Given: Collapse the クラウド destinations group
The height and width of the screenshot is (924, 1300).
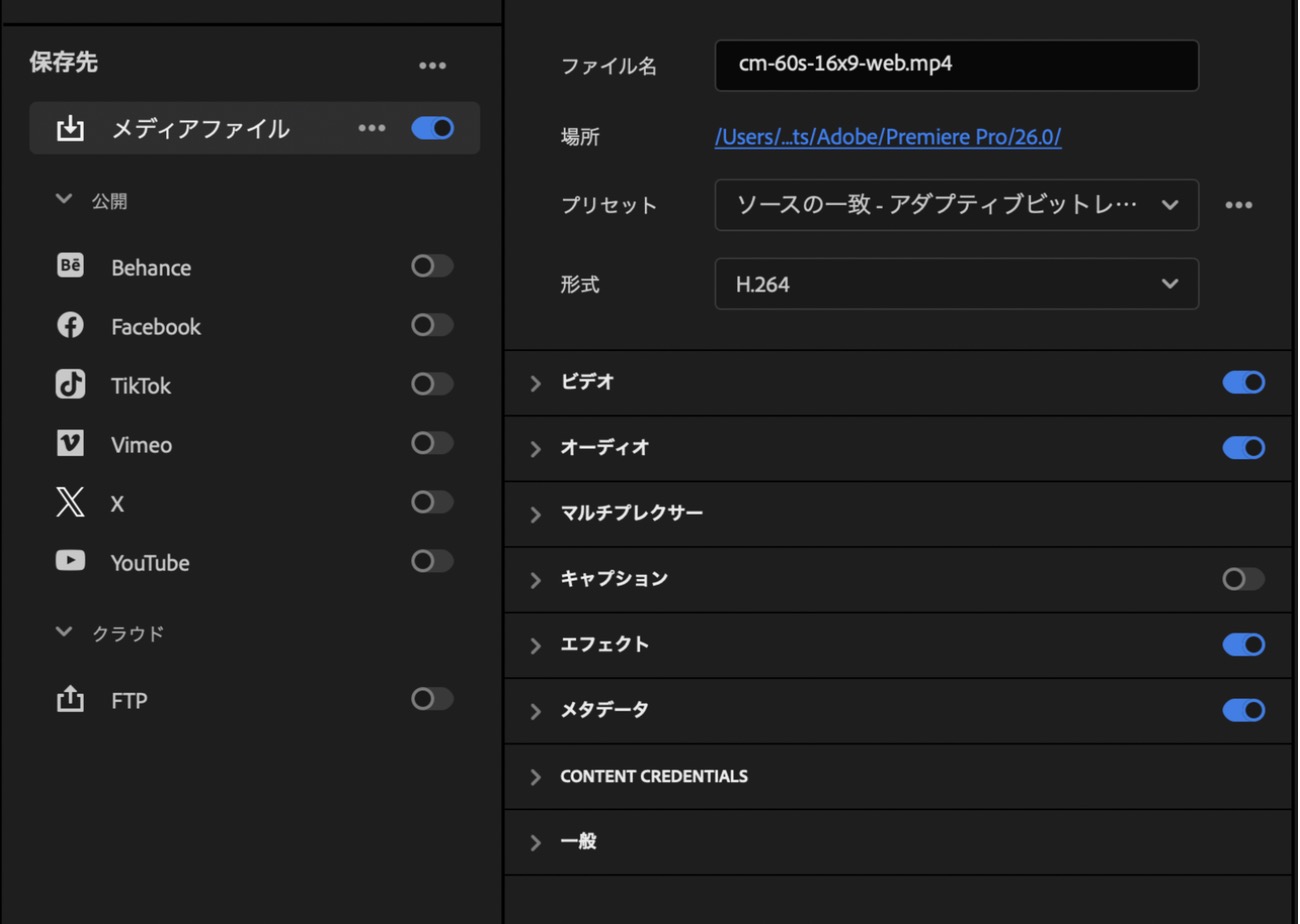Looking at the screenshot, I should [65, 632].
